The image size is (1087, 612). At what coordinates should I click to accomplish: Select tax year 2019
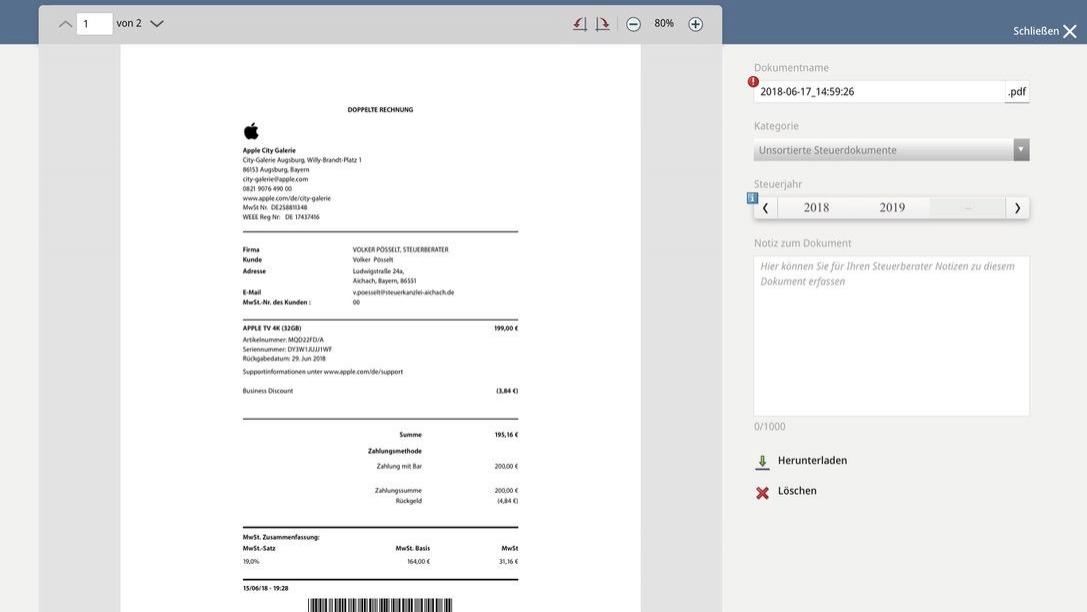tap(892, 208)
